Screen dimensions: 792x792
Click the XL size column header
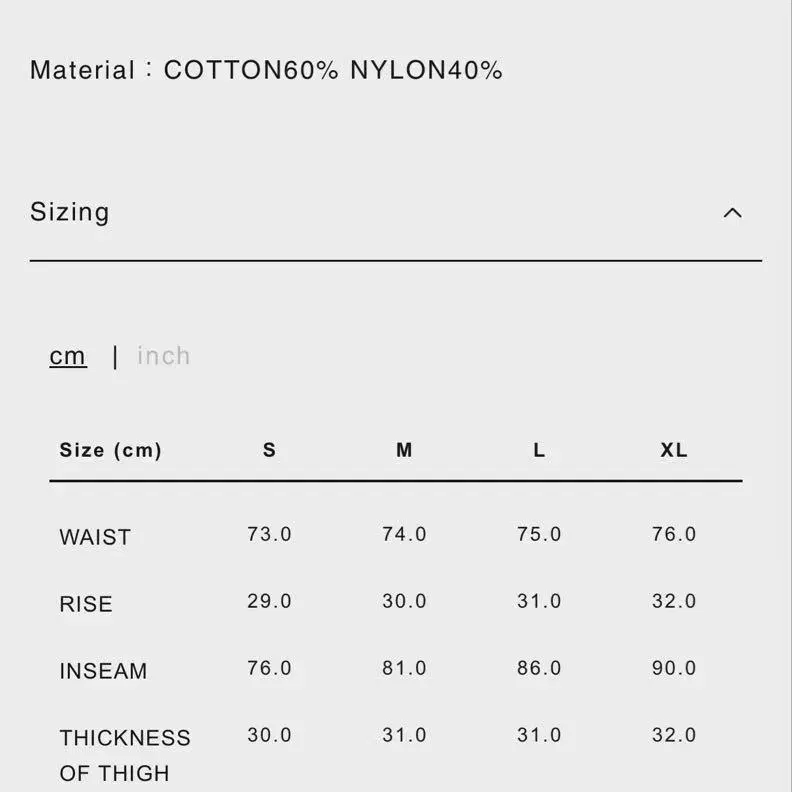[674, 450]
